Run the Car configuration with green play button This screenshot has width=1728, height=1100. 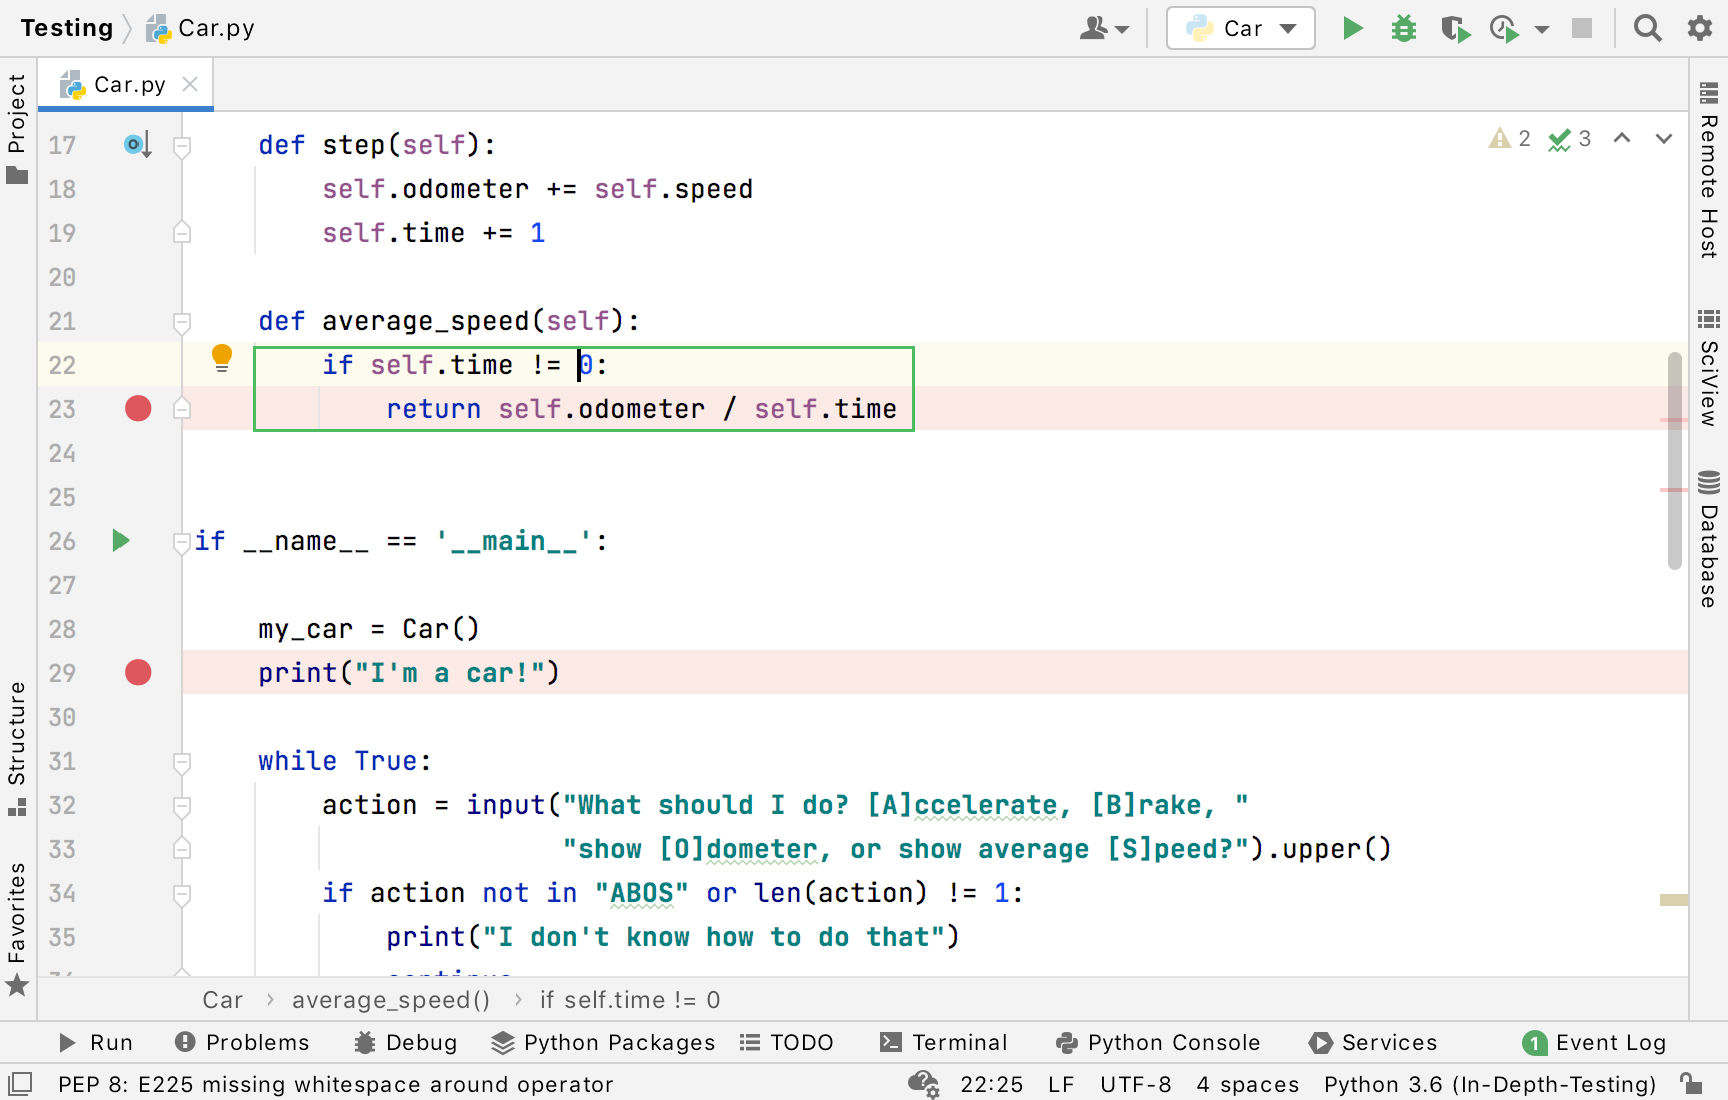1352,28
